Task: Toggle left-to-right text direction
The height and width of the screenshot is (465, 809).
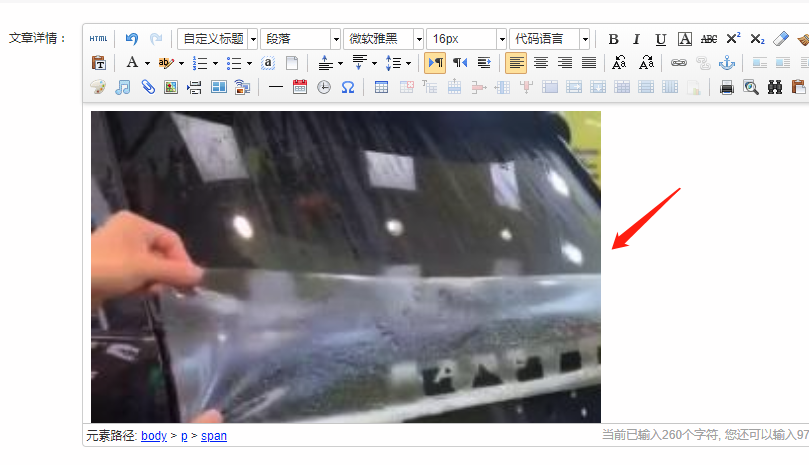Action: (435, 63)
